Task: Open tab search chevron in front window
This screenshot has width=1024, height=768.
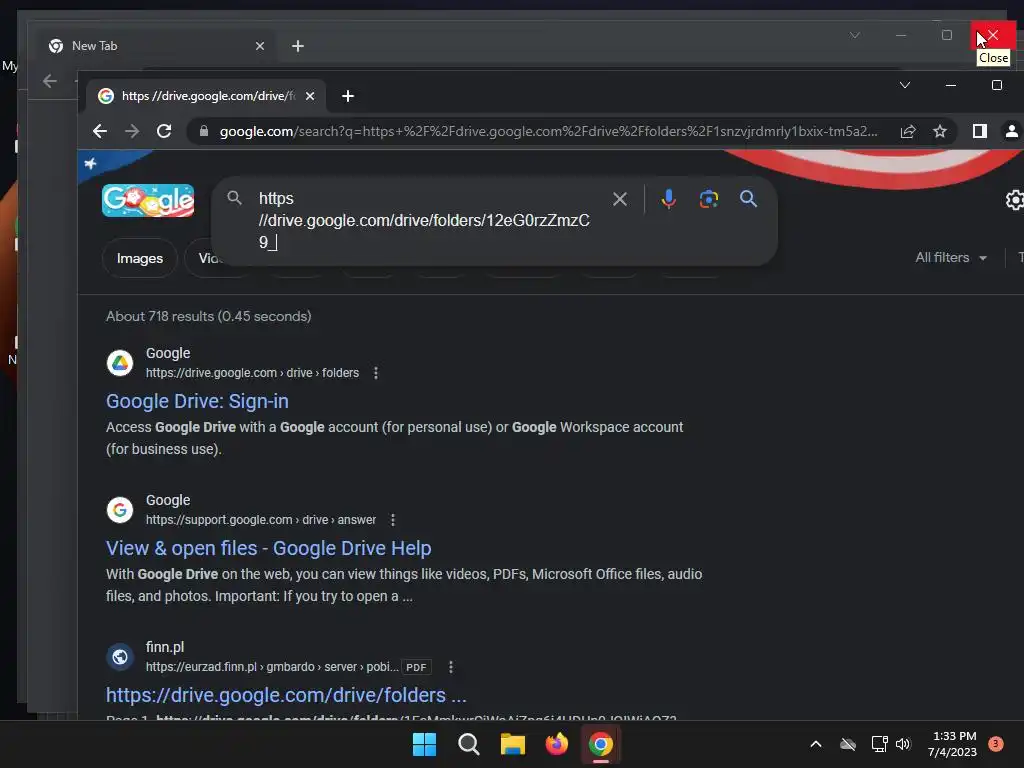Action: [904, 85]
